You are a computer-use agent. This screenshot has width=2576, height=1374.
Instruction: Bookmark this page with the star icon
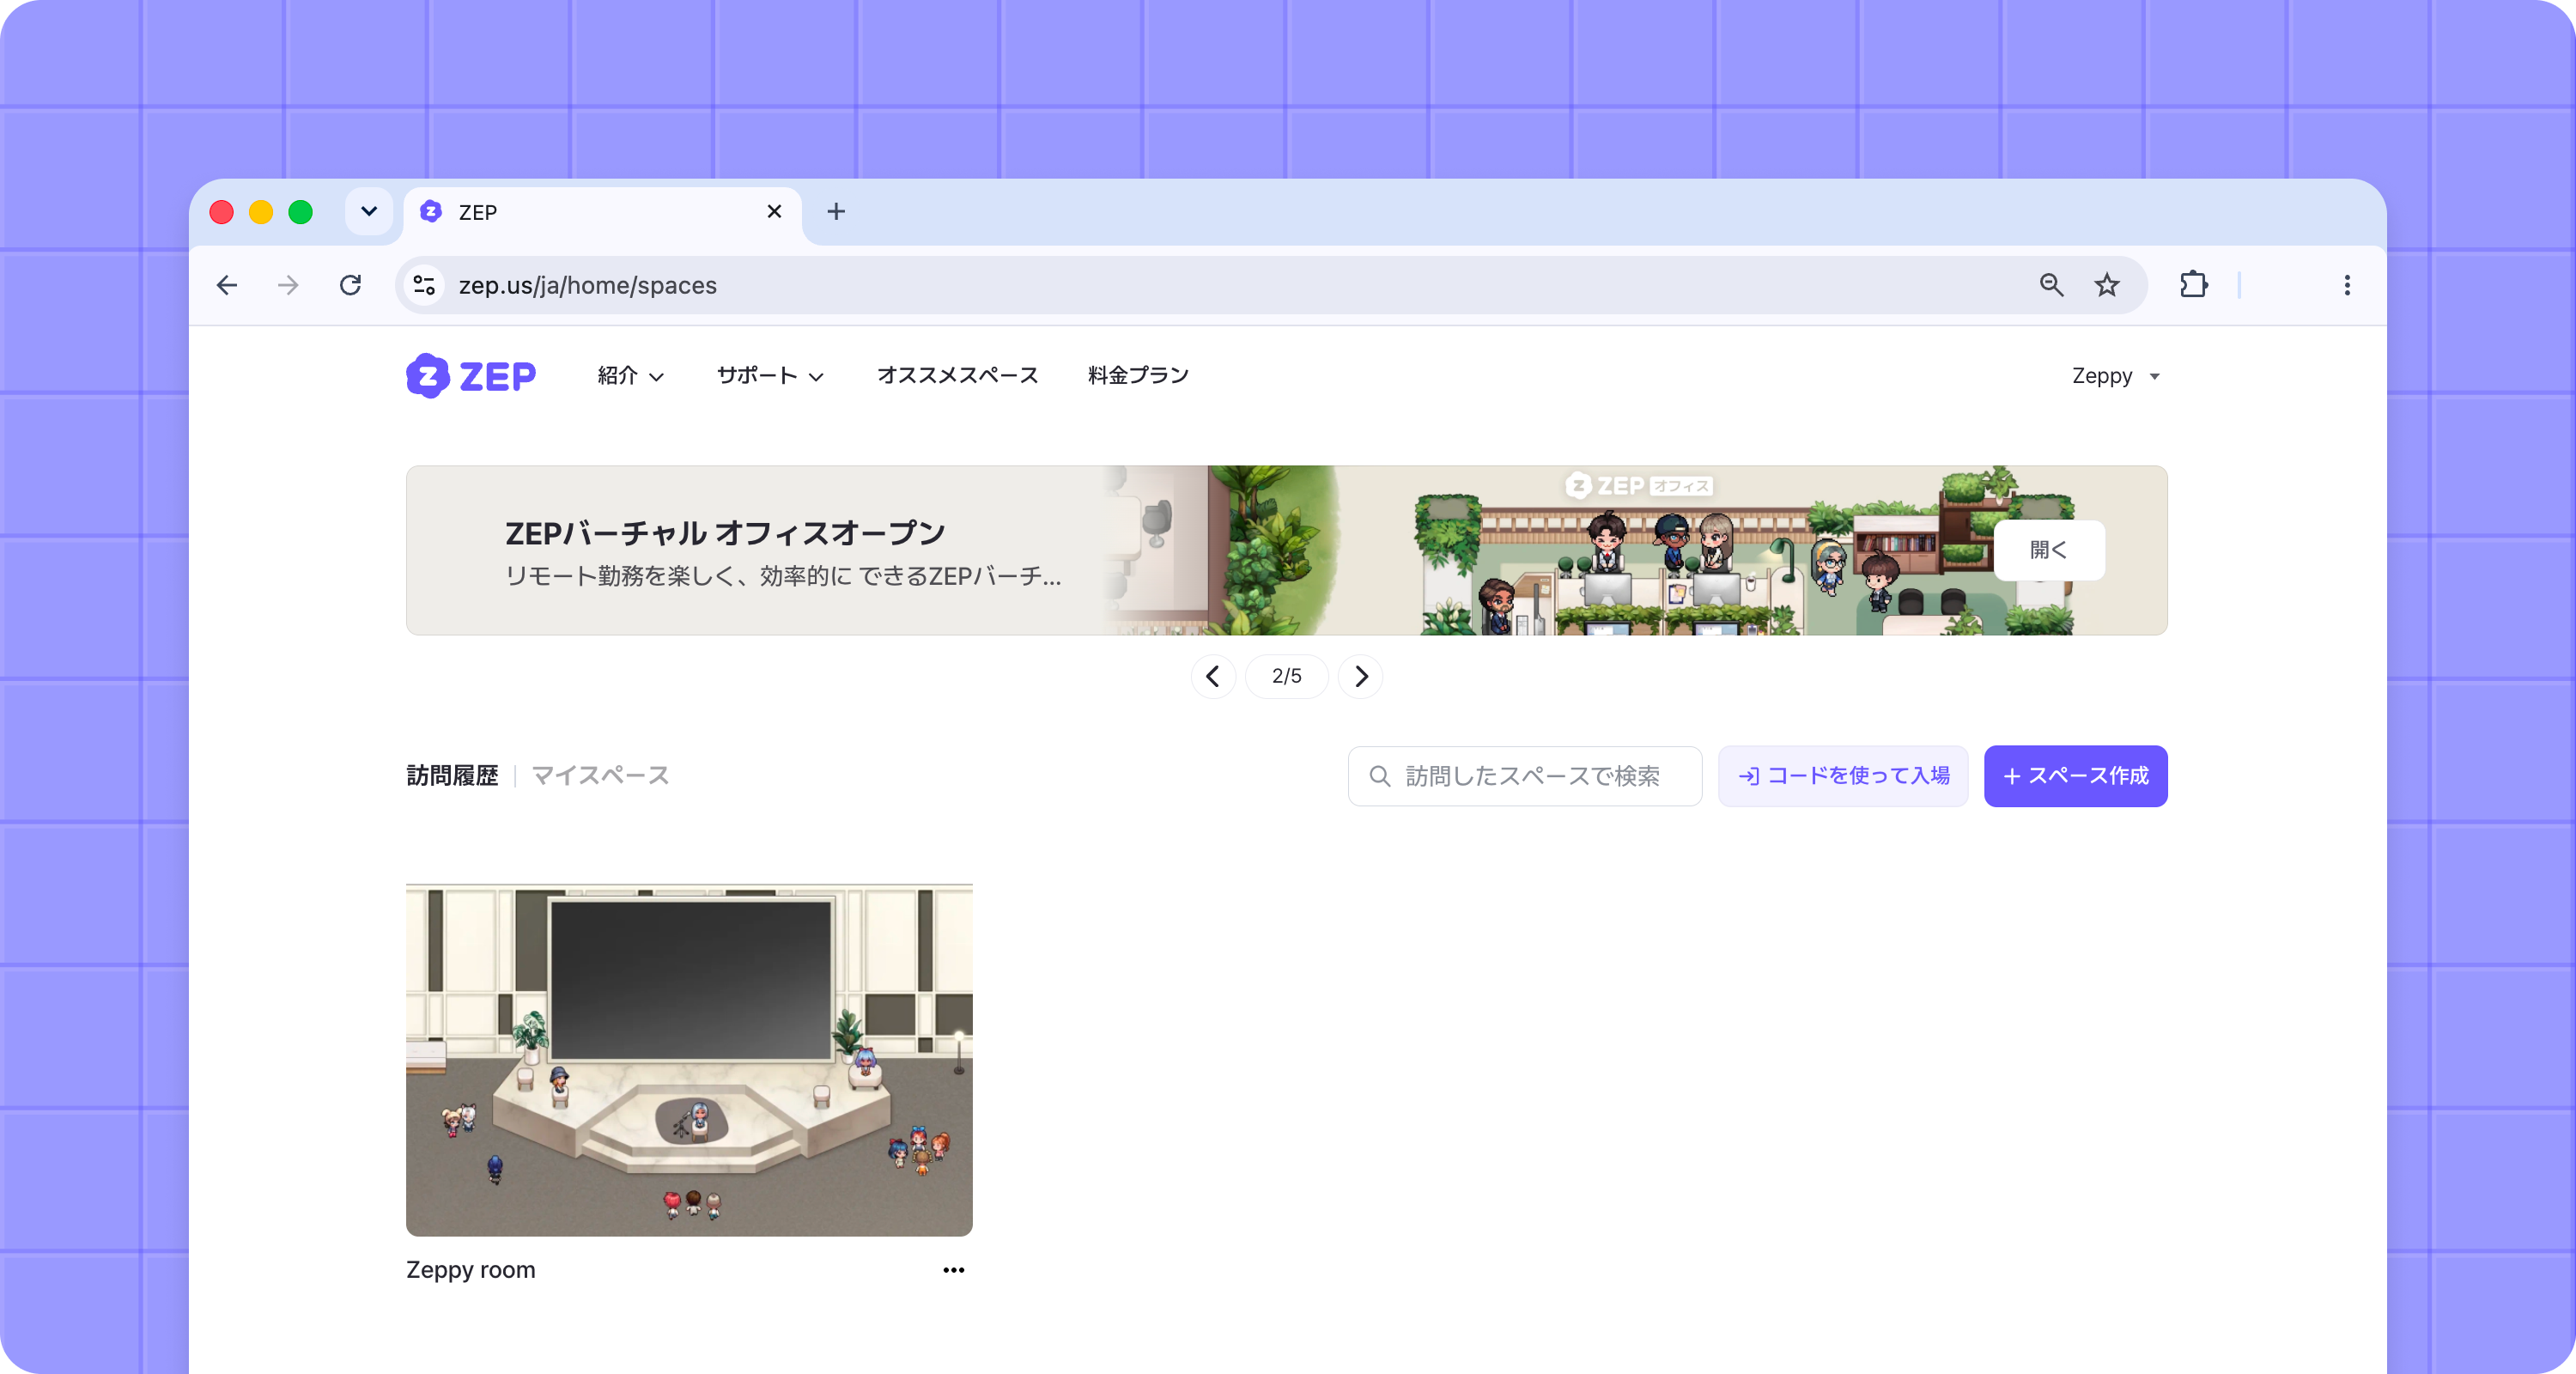pyautogui.click(x=2107, y=286)
